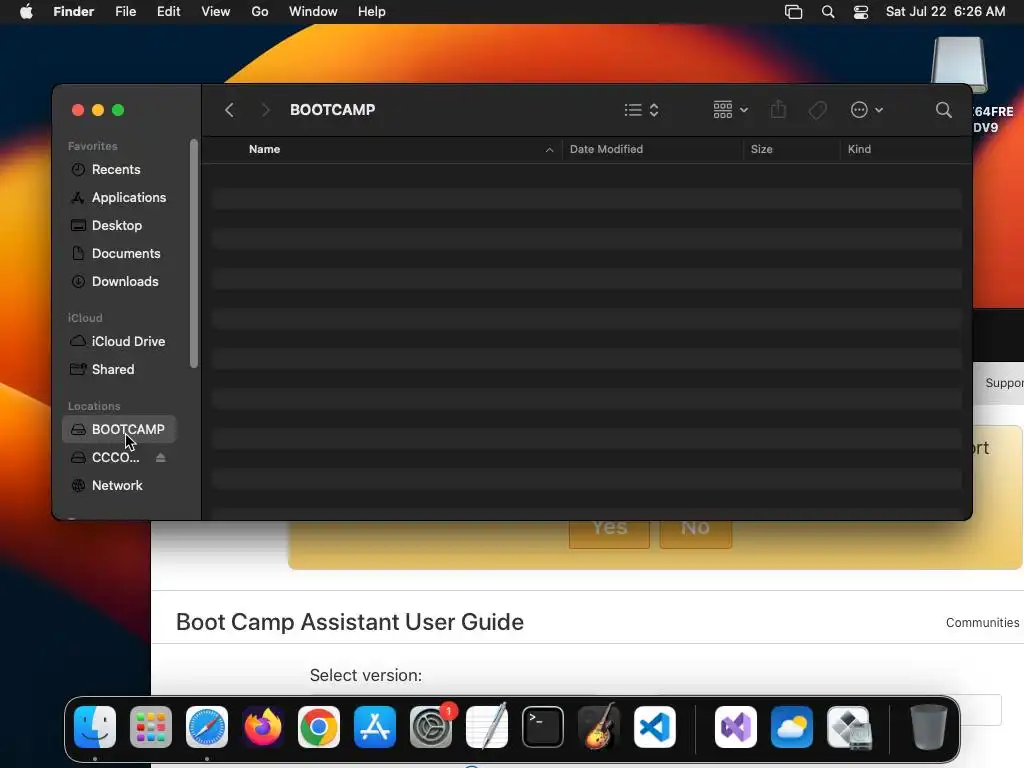Open GarageBand from the Dock

599,727
